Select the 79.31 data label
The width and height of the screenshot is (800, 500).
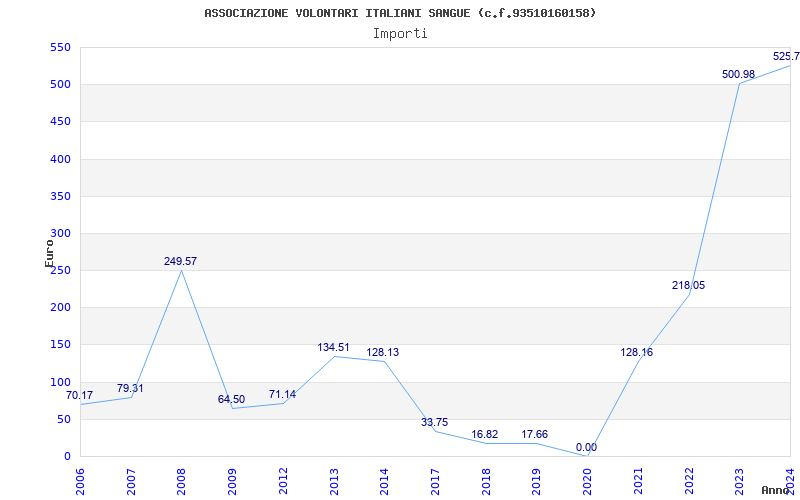pyautogui.click(x=130, y=388)
